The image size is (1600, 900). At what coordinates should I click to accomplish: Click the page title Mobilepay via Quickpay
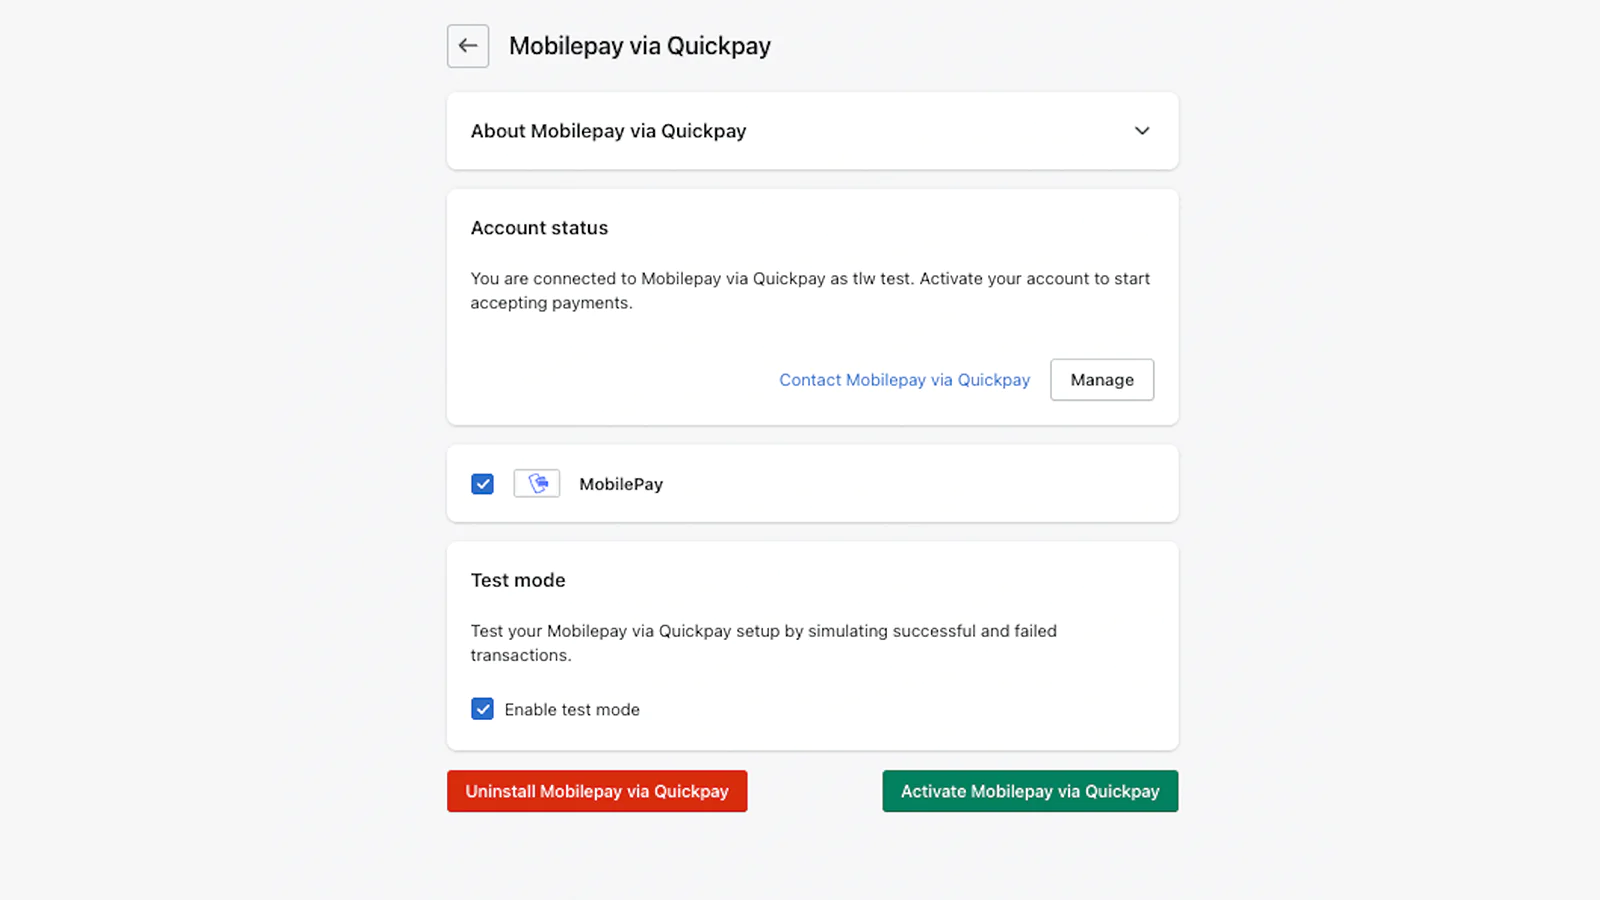pos(640,46)
